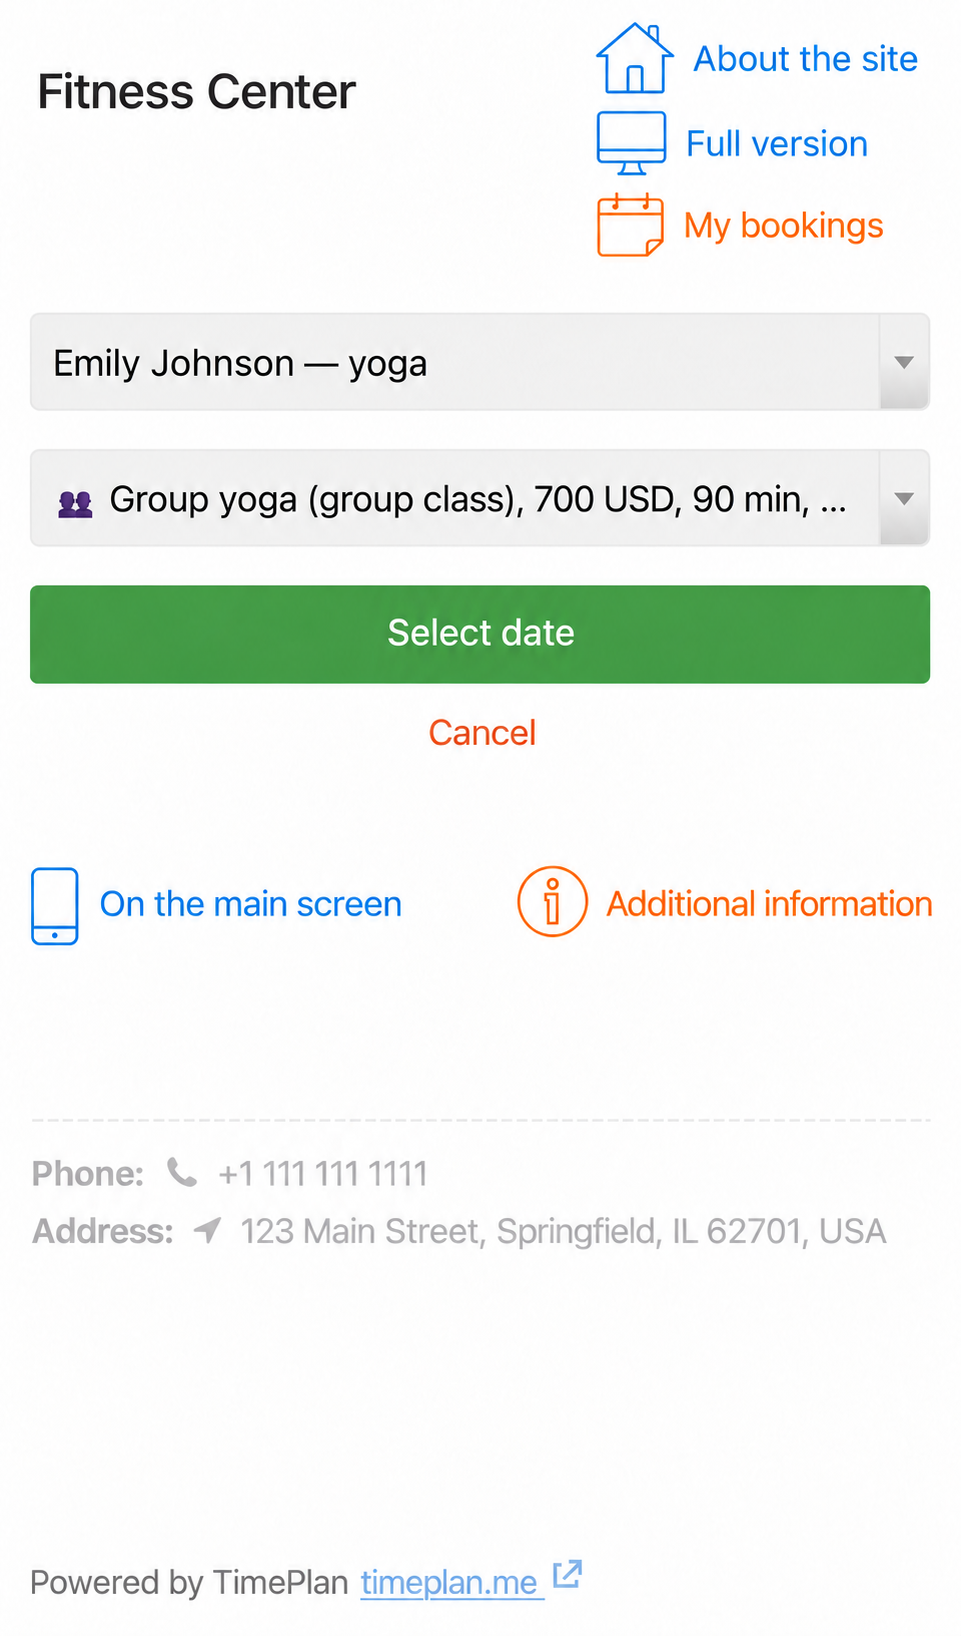Open the Emily Johnson — yoga specialist selector
This screenshot has width=961, height=1636.
tap(480, 362)
